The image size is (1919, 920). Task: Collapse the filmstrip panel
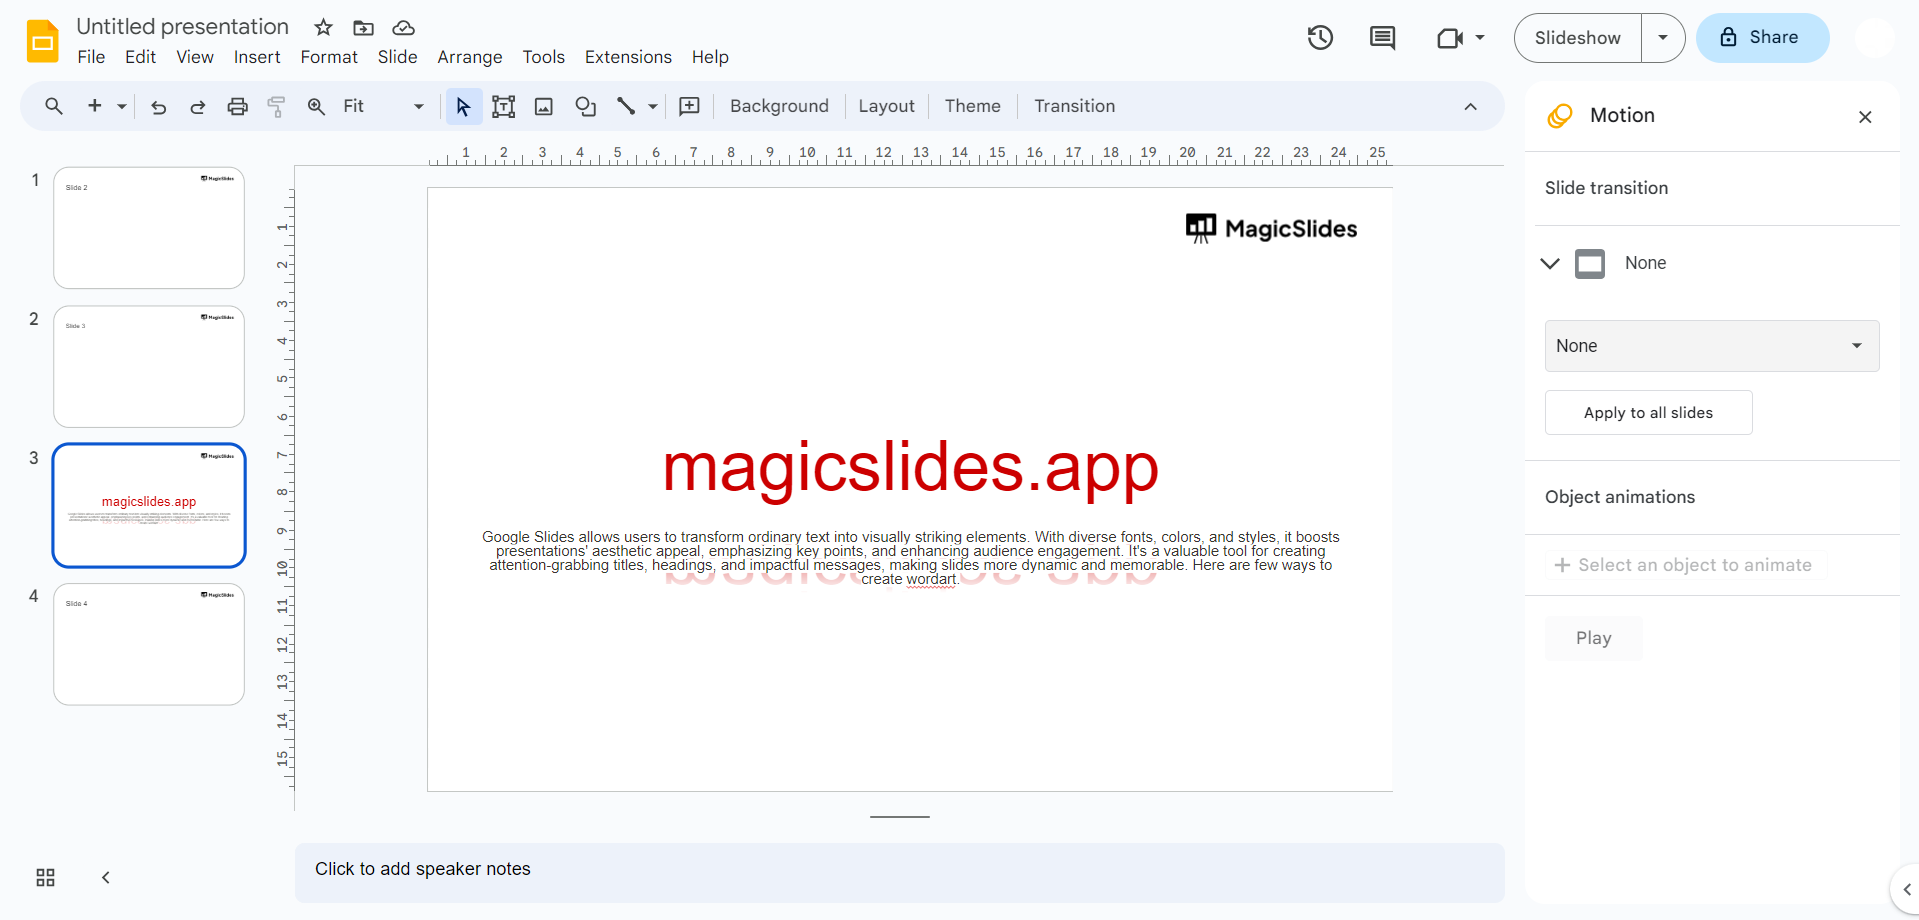(106, 877)
